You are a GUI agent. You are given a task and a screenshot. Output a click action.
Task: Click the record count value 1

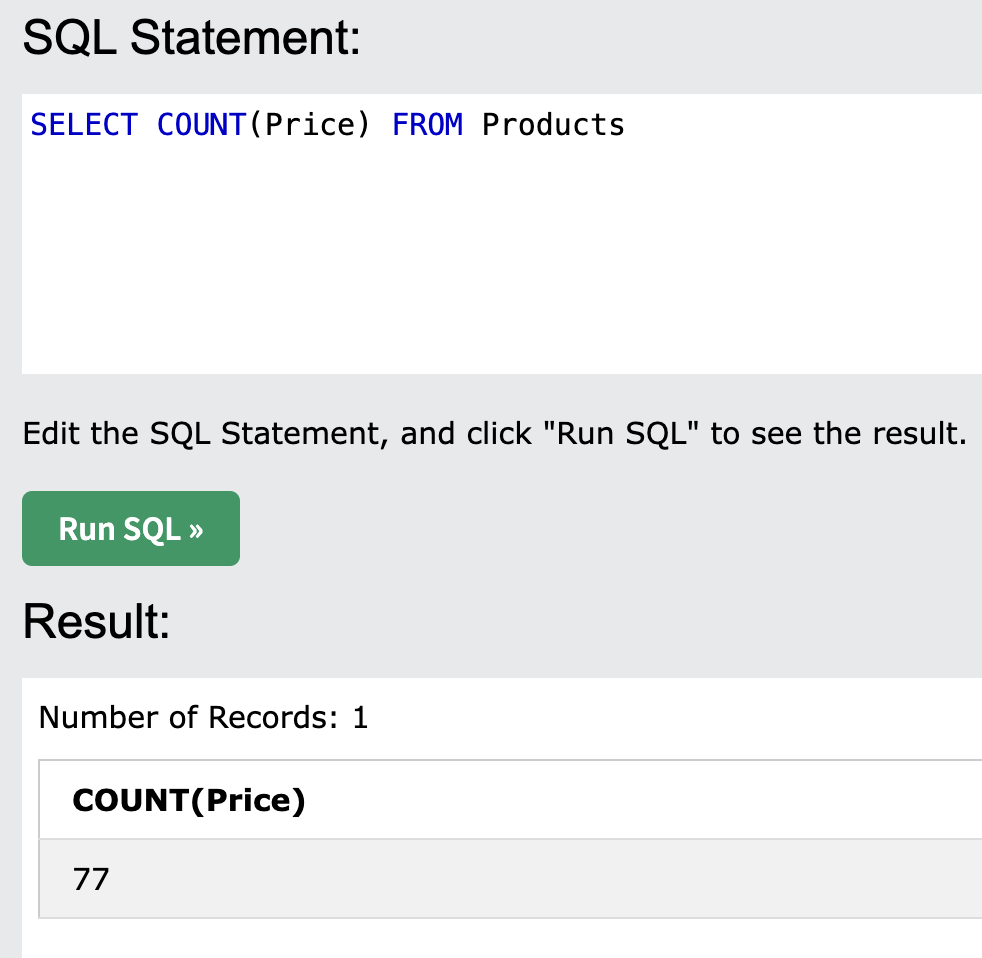(360, 718)
